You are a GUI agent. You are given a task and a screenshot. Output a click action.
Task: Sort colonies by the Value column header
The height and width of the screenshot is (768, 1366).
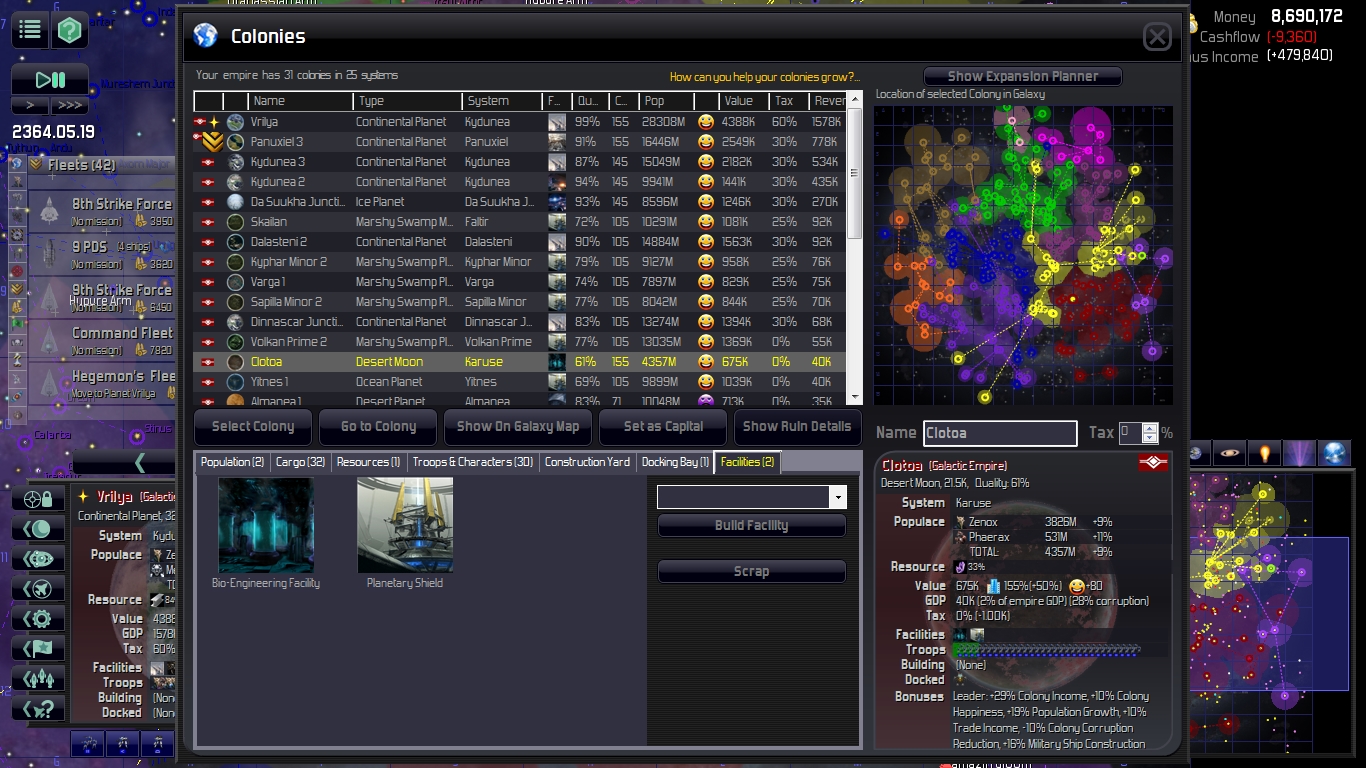744,101
